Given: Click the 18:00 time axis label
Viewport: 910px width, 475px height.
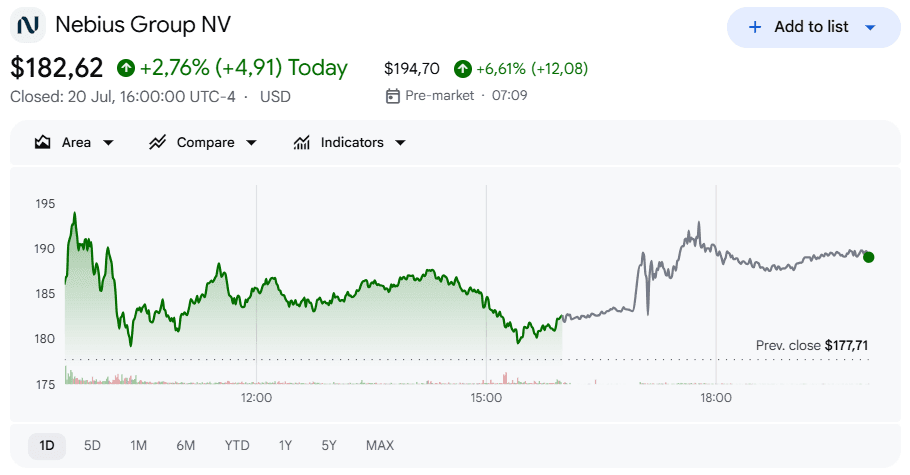Looking at the screenshot, I should pos(716,398).
